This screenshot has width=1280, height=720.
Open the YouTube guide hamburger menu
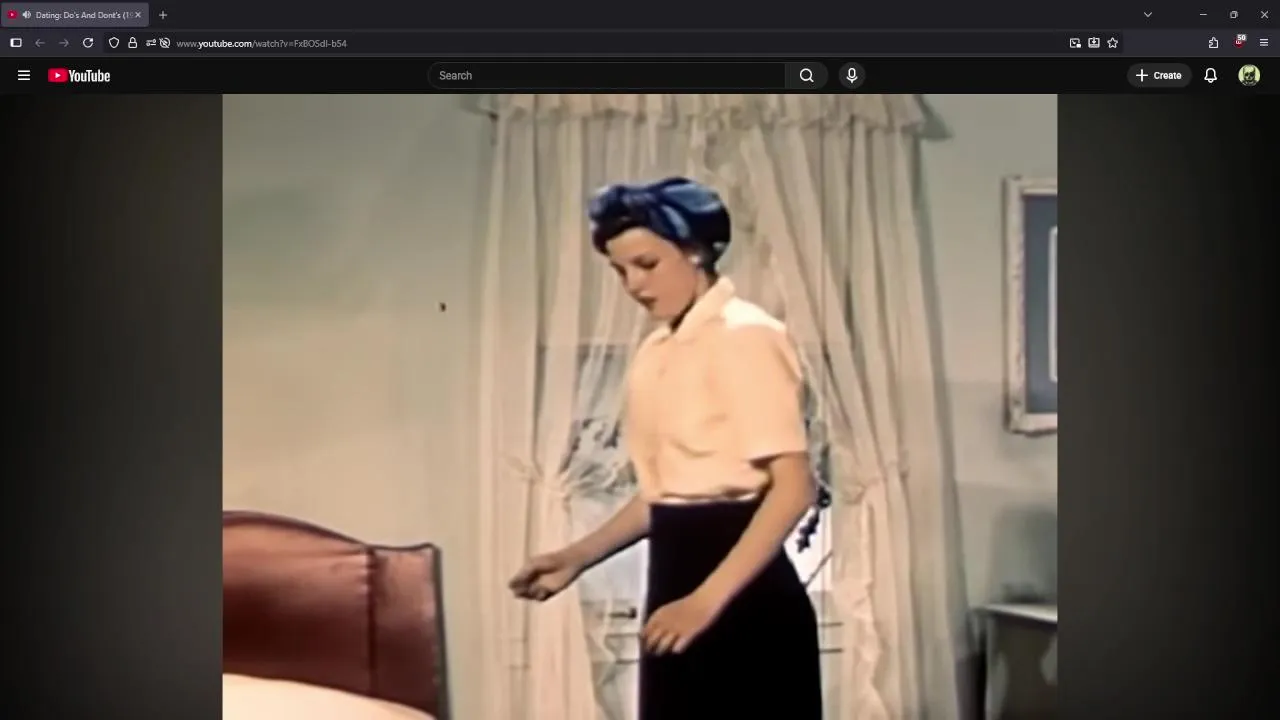click(x=24, y=75)
